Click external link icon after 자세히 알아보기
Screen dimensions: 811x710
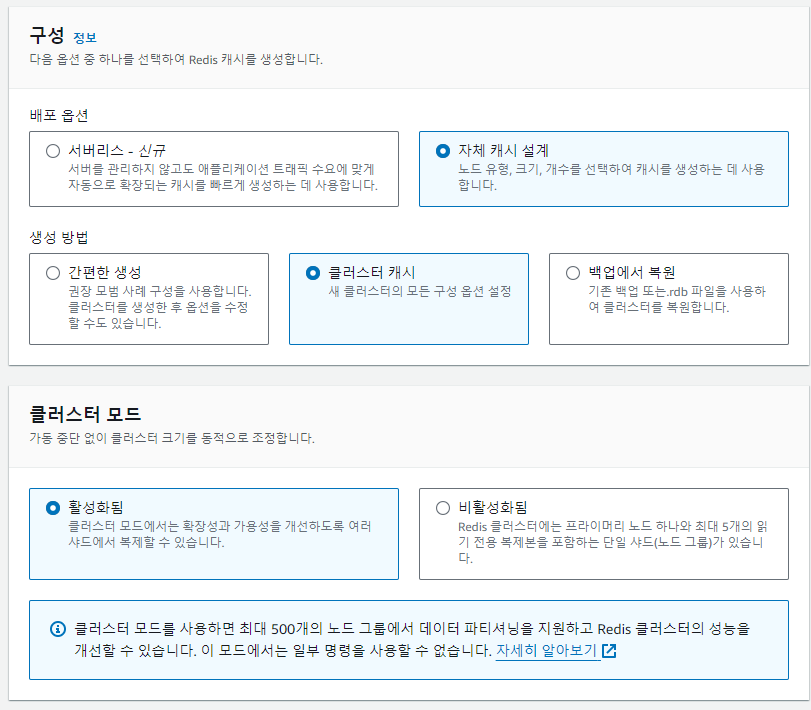point(609,651)
